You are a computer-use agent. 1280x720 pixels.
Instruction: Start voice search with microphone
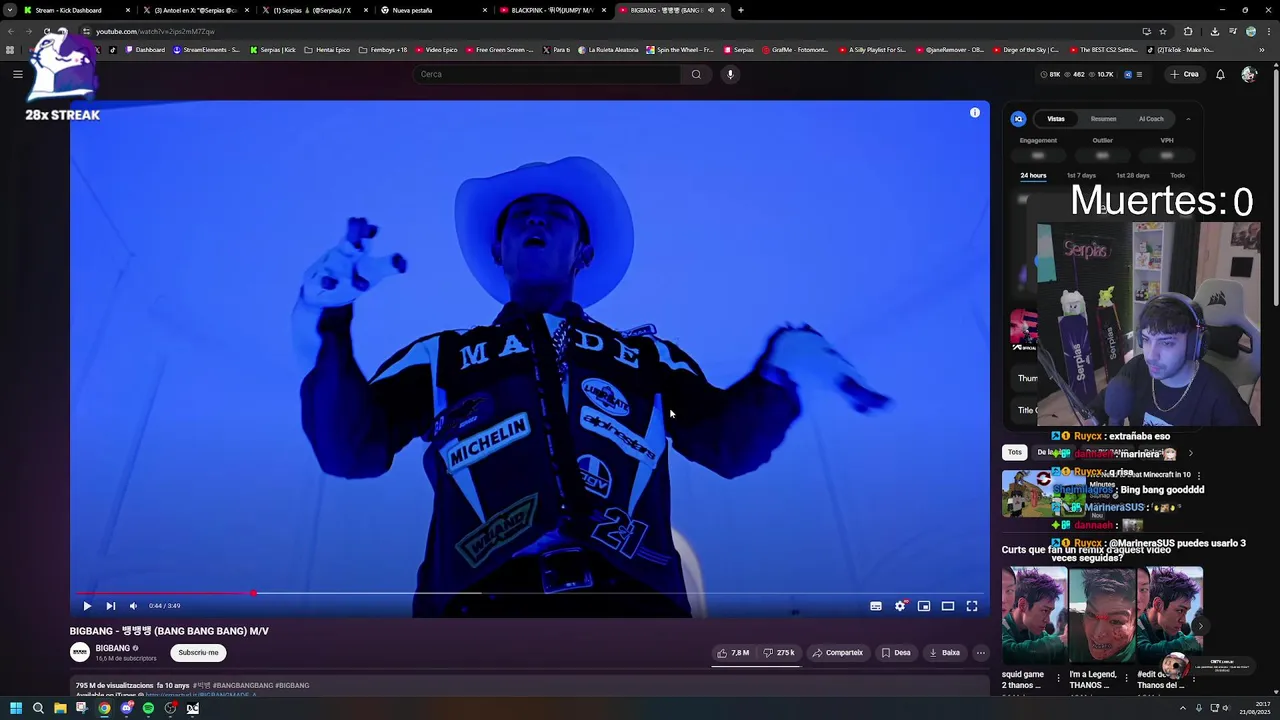coord(730,74)
